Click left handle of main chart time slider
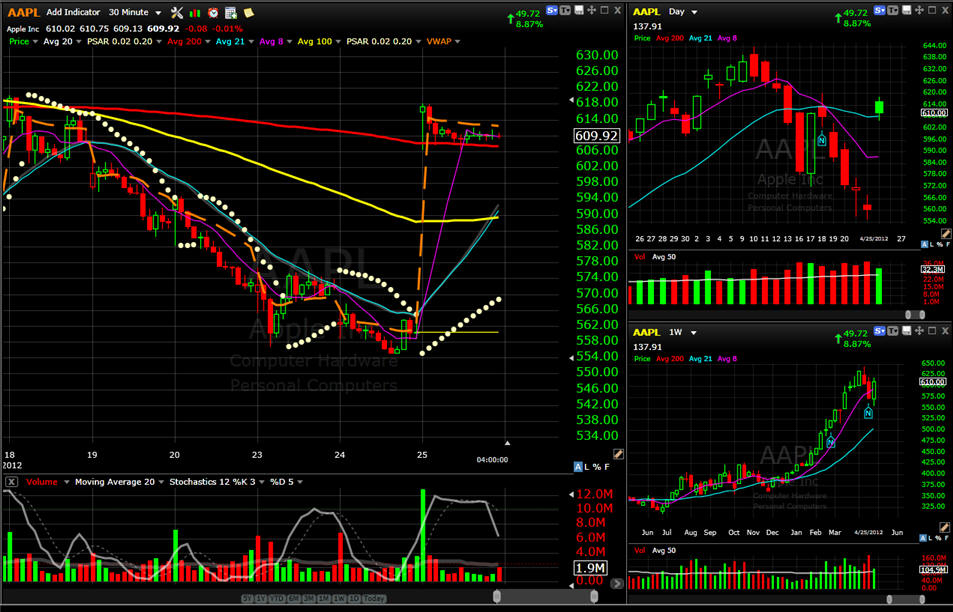953x612 pixels. tap(497, 596)
